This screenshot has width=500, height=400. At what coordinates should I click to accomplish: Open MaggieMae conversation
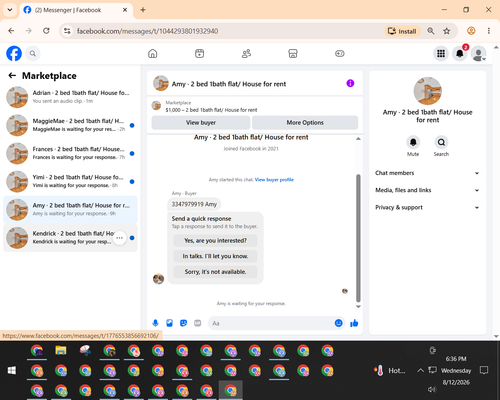70,125
